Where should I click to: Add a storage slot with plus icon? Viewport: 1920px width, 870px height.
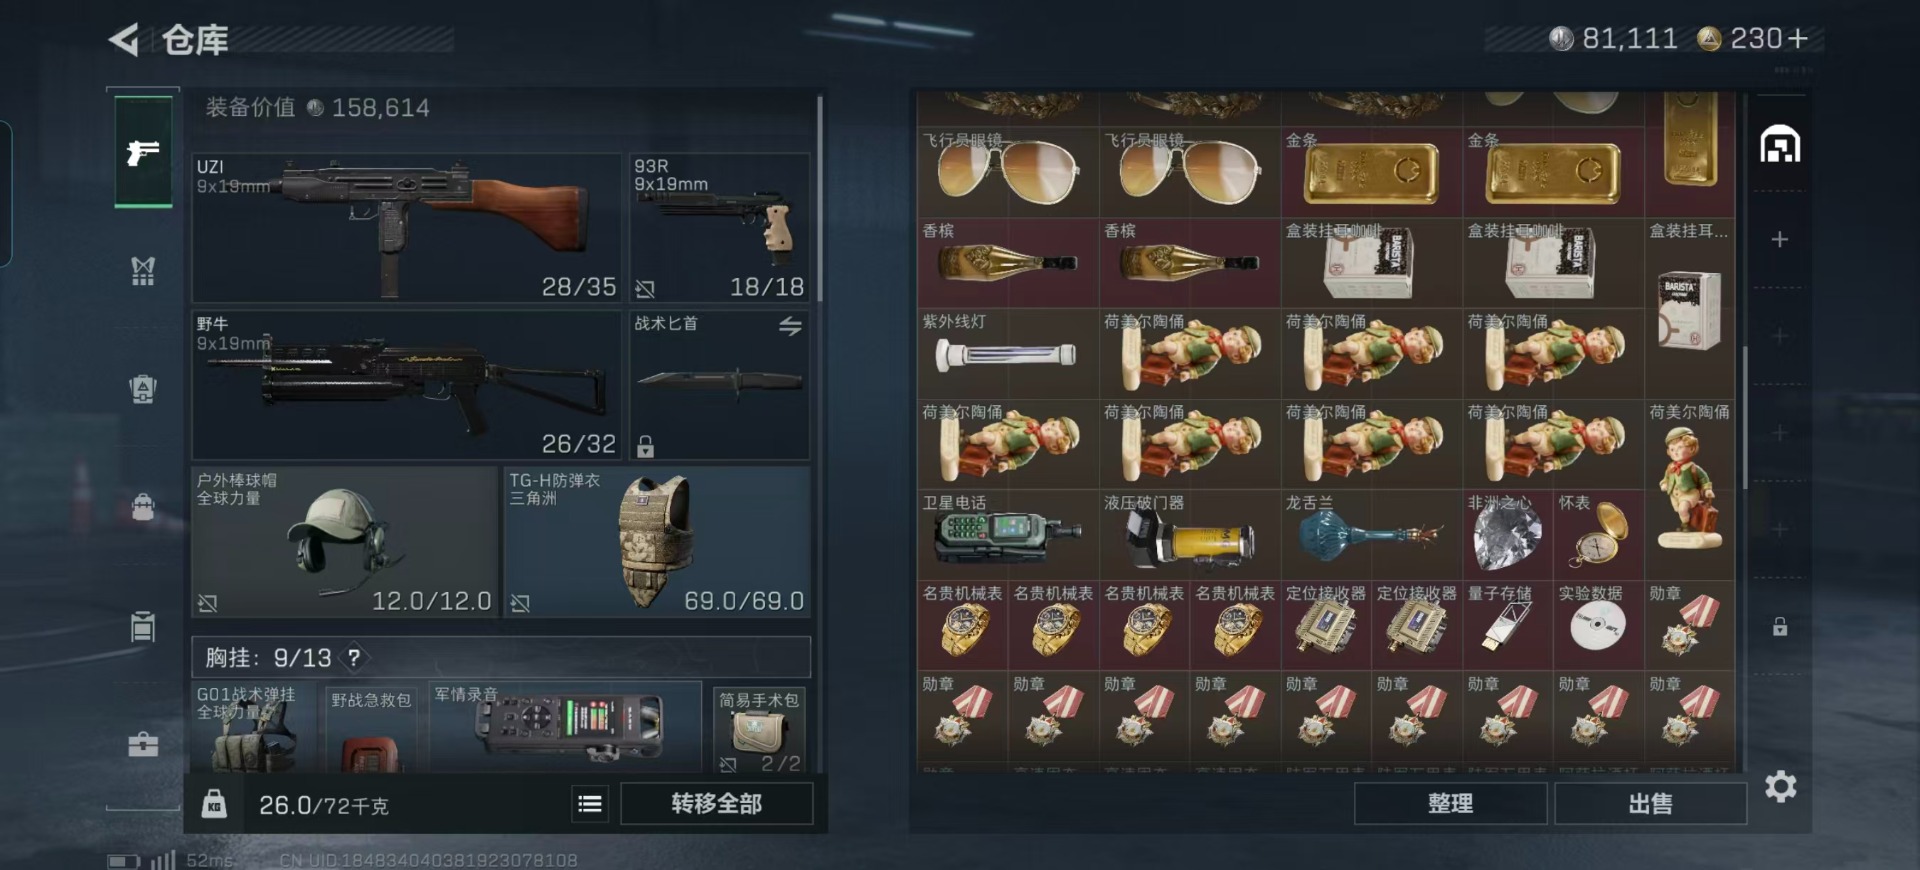1780,240
